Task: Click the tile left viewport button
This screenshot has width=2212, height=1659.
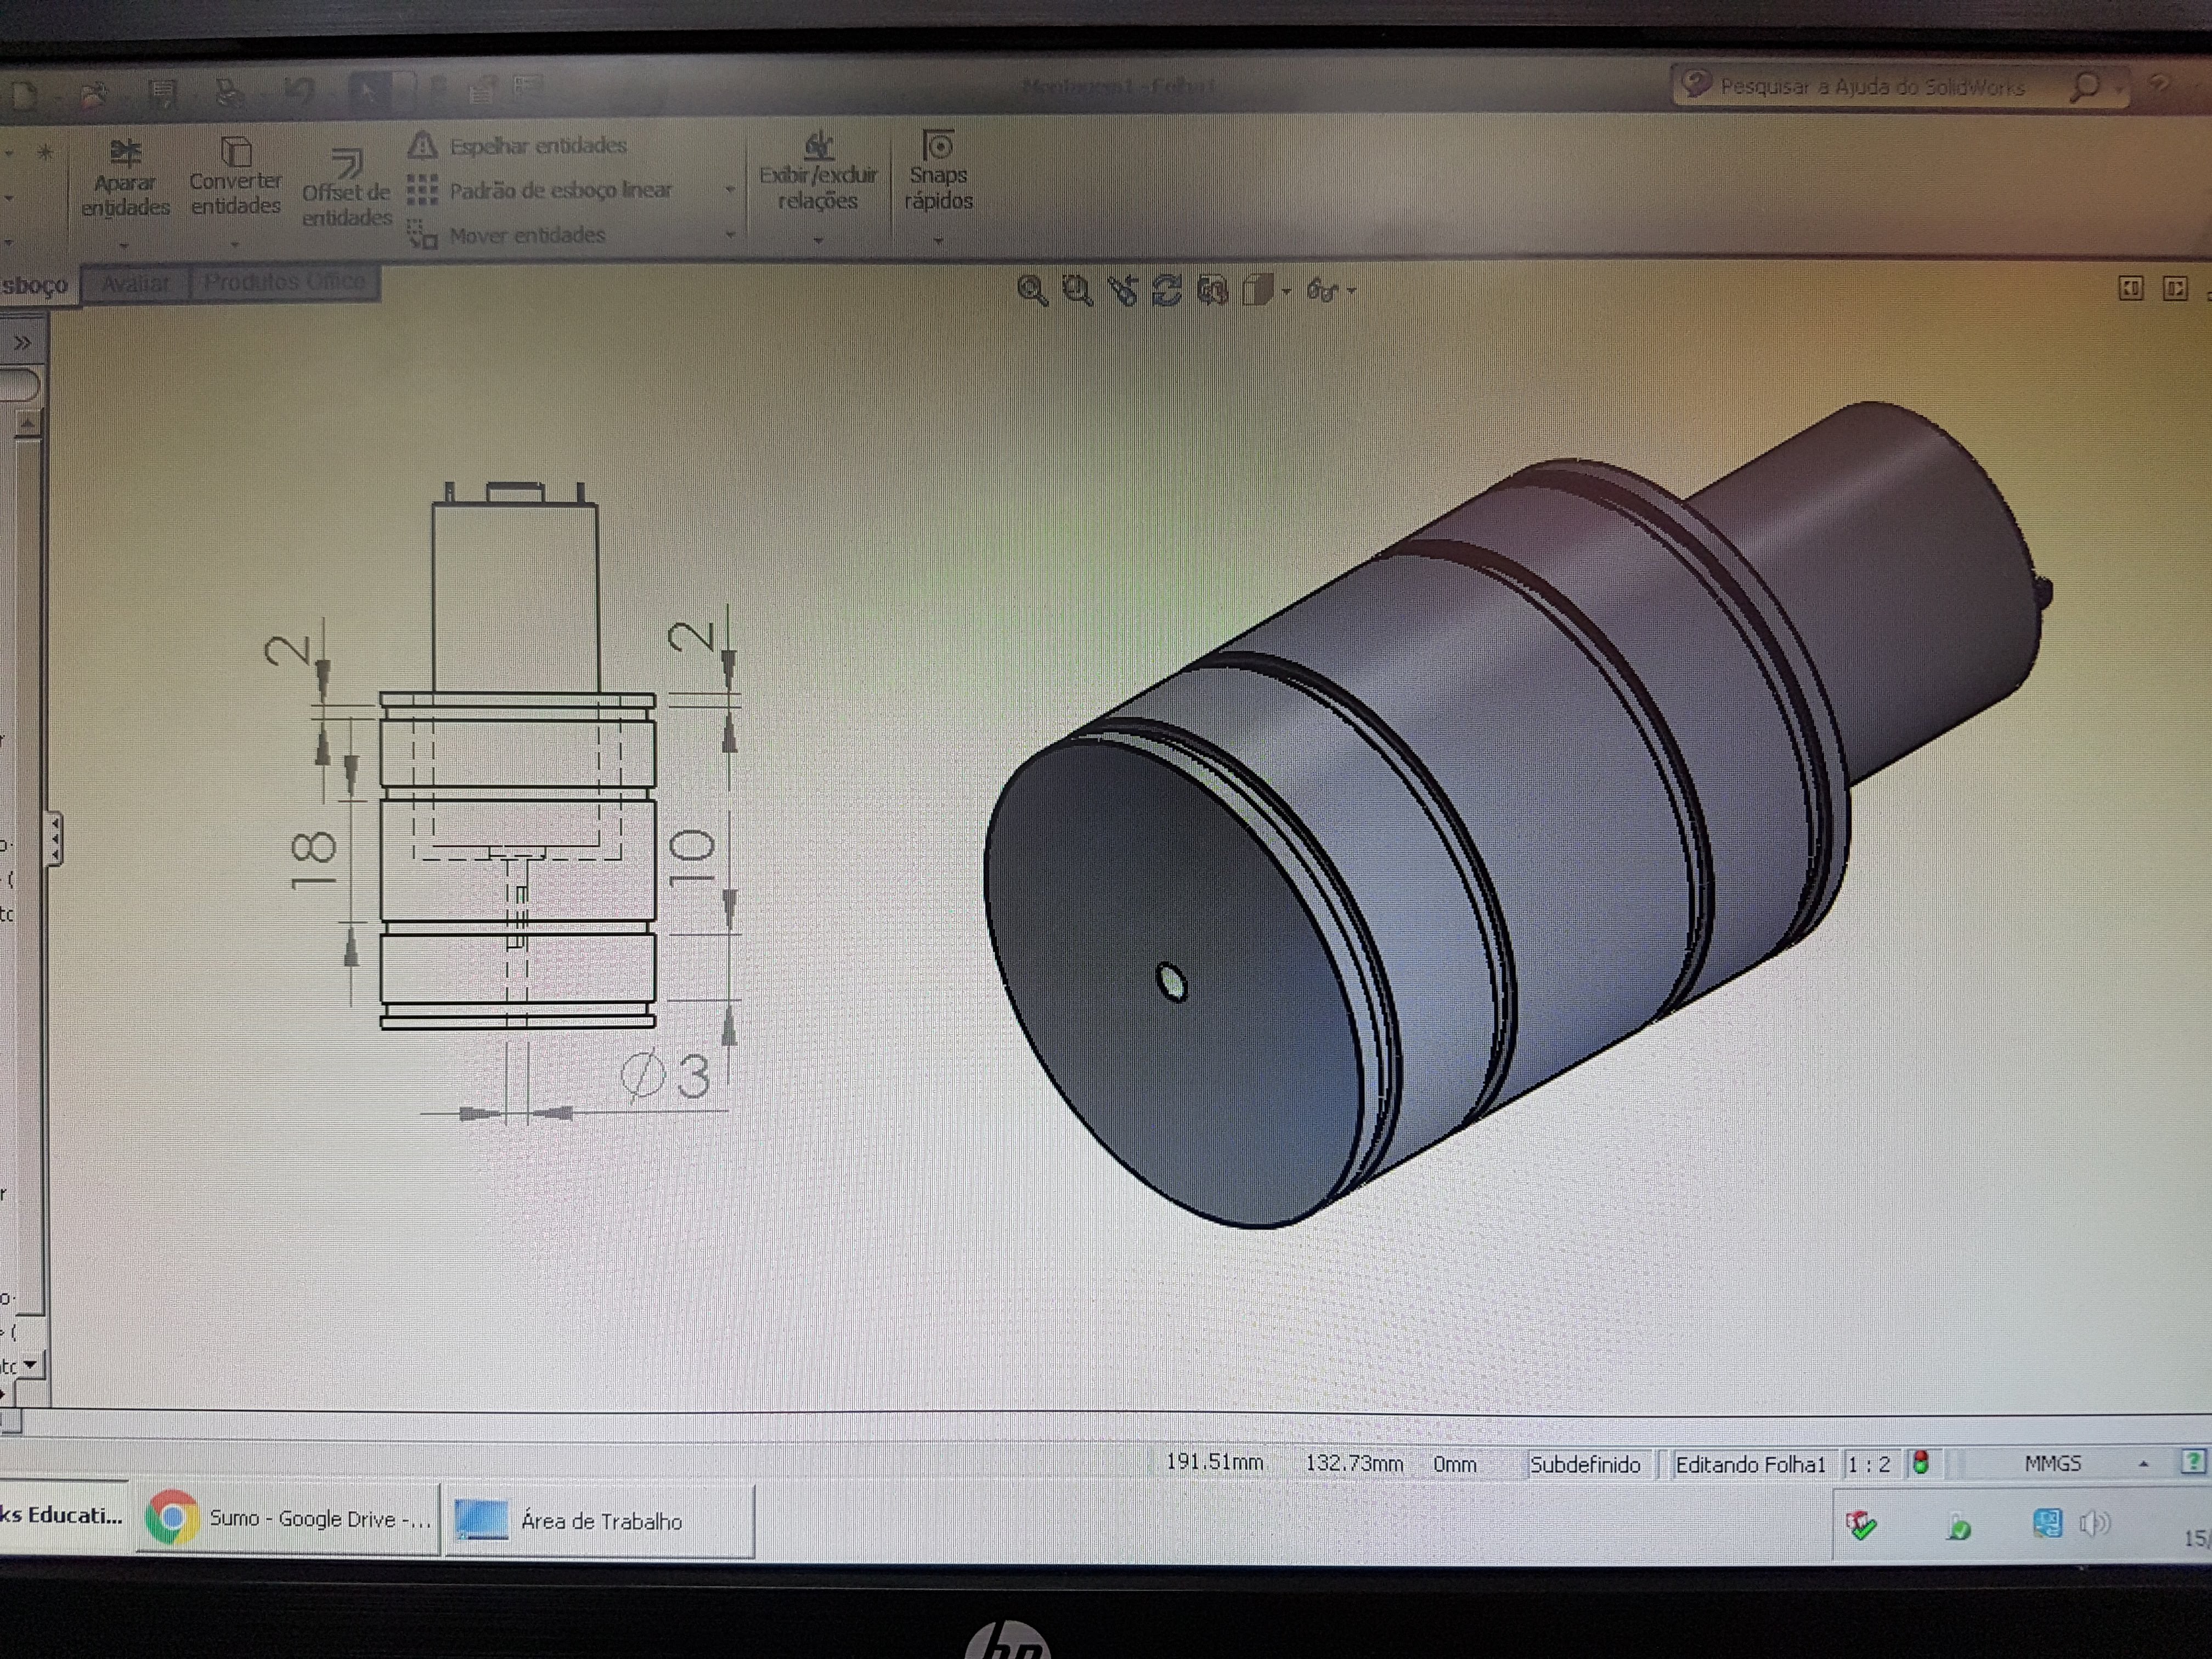Action: coord(2131,288)
